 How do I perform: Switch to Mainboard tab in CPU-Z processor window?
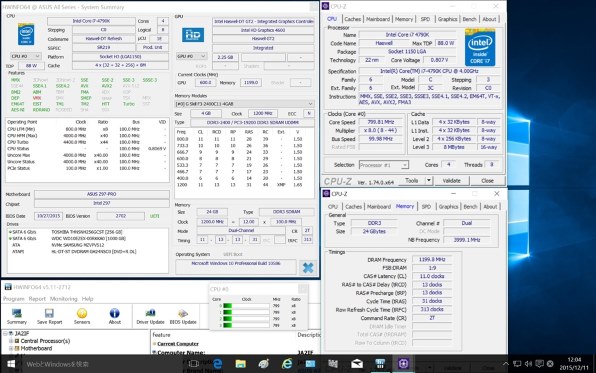point(378,19)
